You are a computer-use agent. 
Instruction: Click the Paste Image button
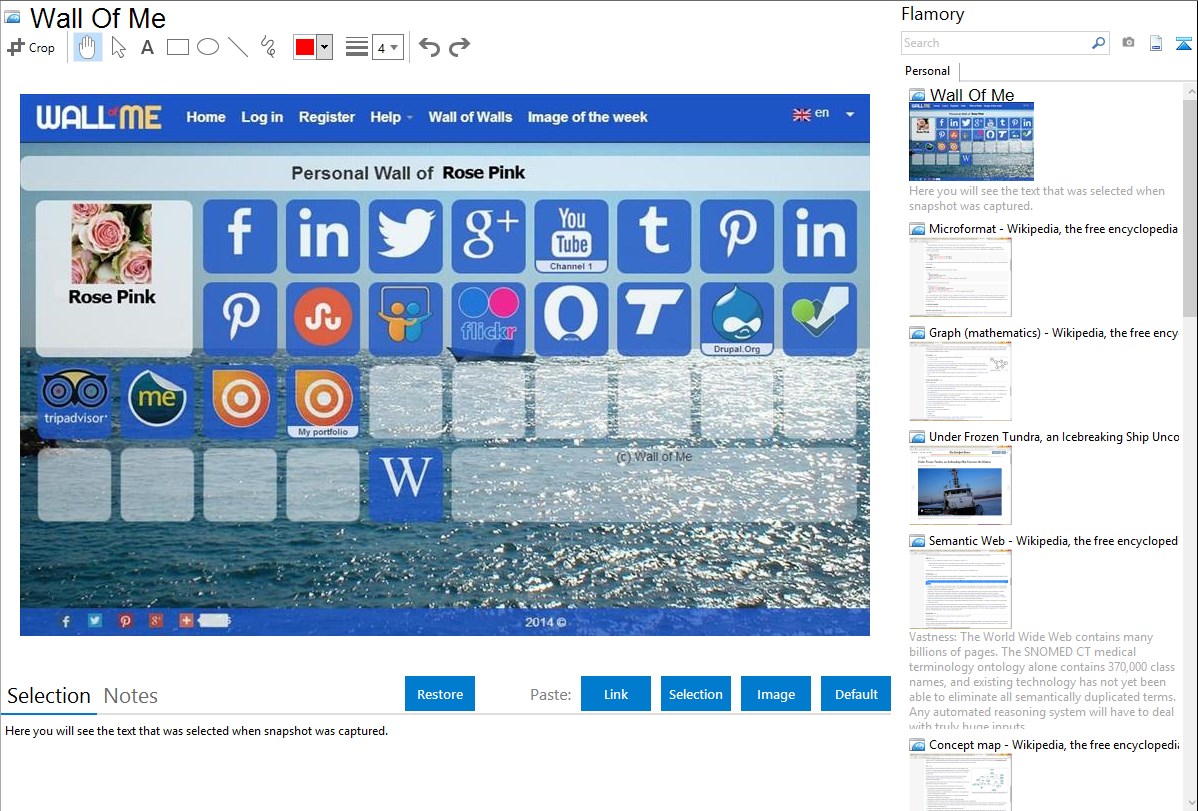(775, 694)
